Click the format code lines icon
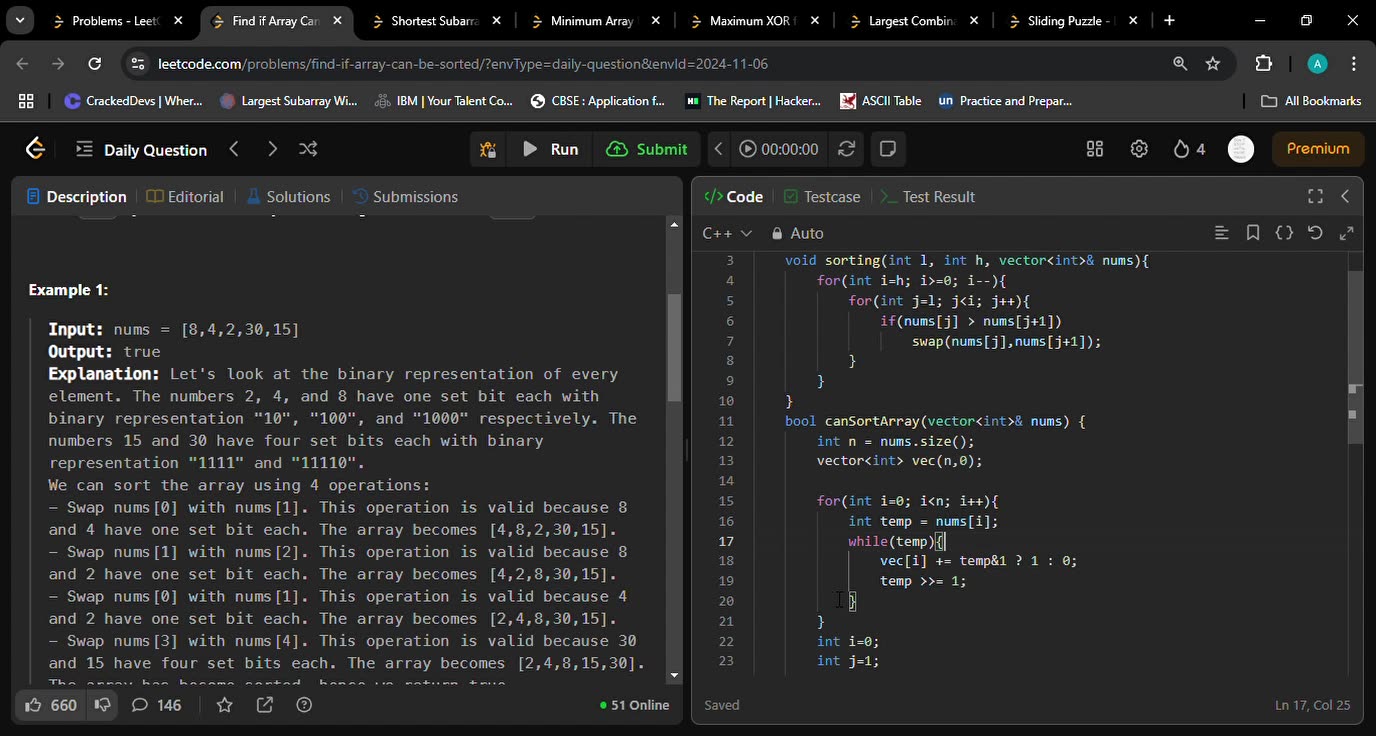1376x736 pixels. pos(1221,233)
